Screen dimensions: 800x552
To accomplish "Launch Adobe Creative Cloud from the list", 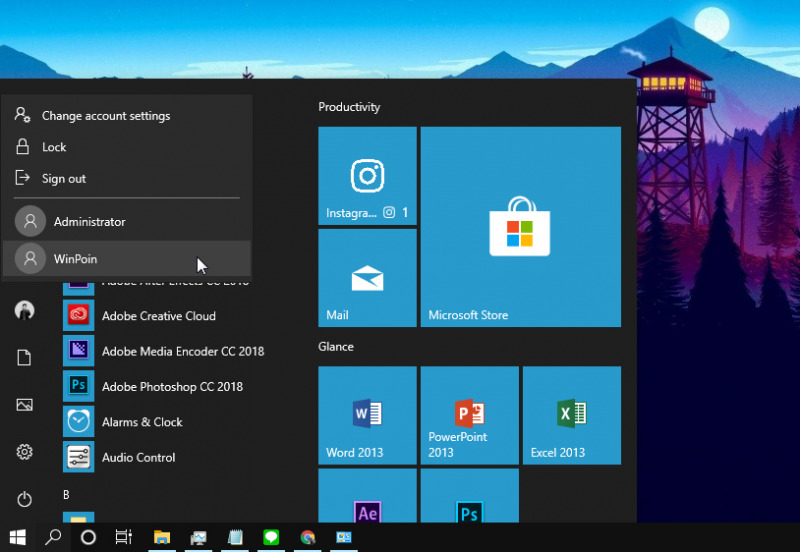I will (159, 316).
